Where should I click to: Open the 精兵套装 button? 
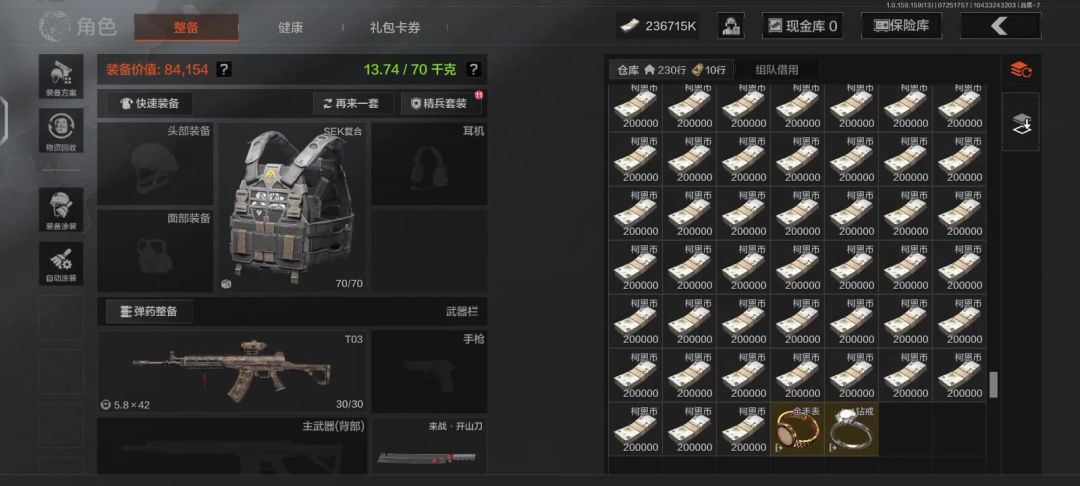pos(441,103)
